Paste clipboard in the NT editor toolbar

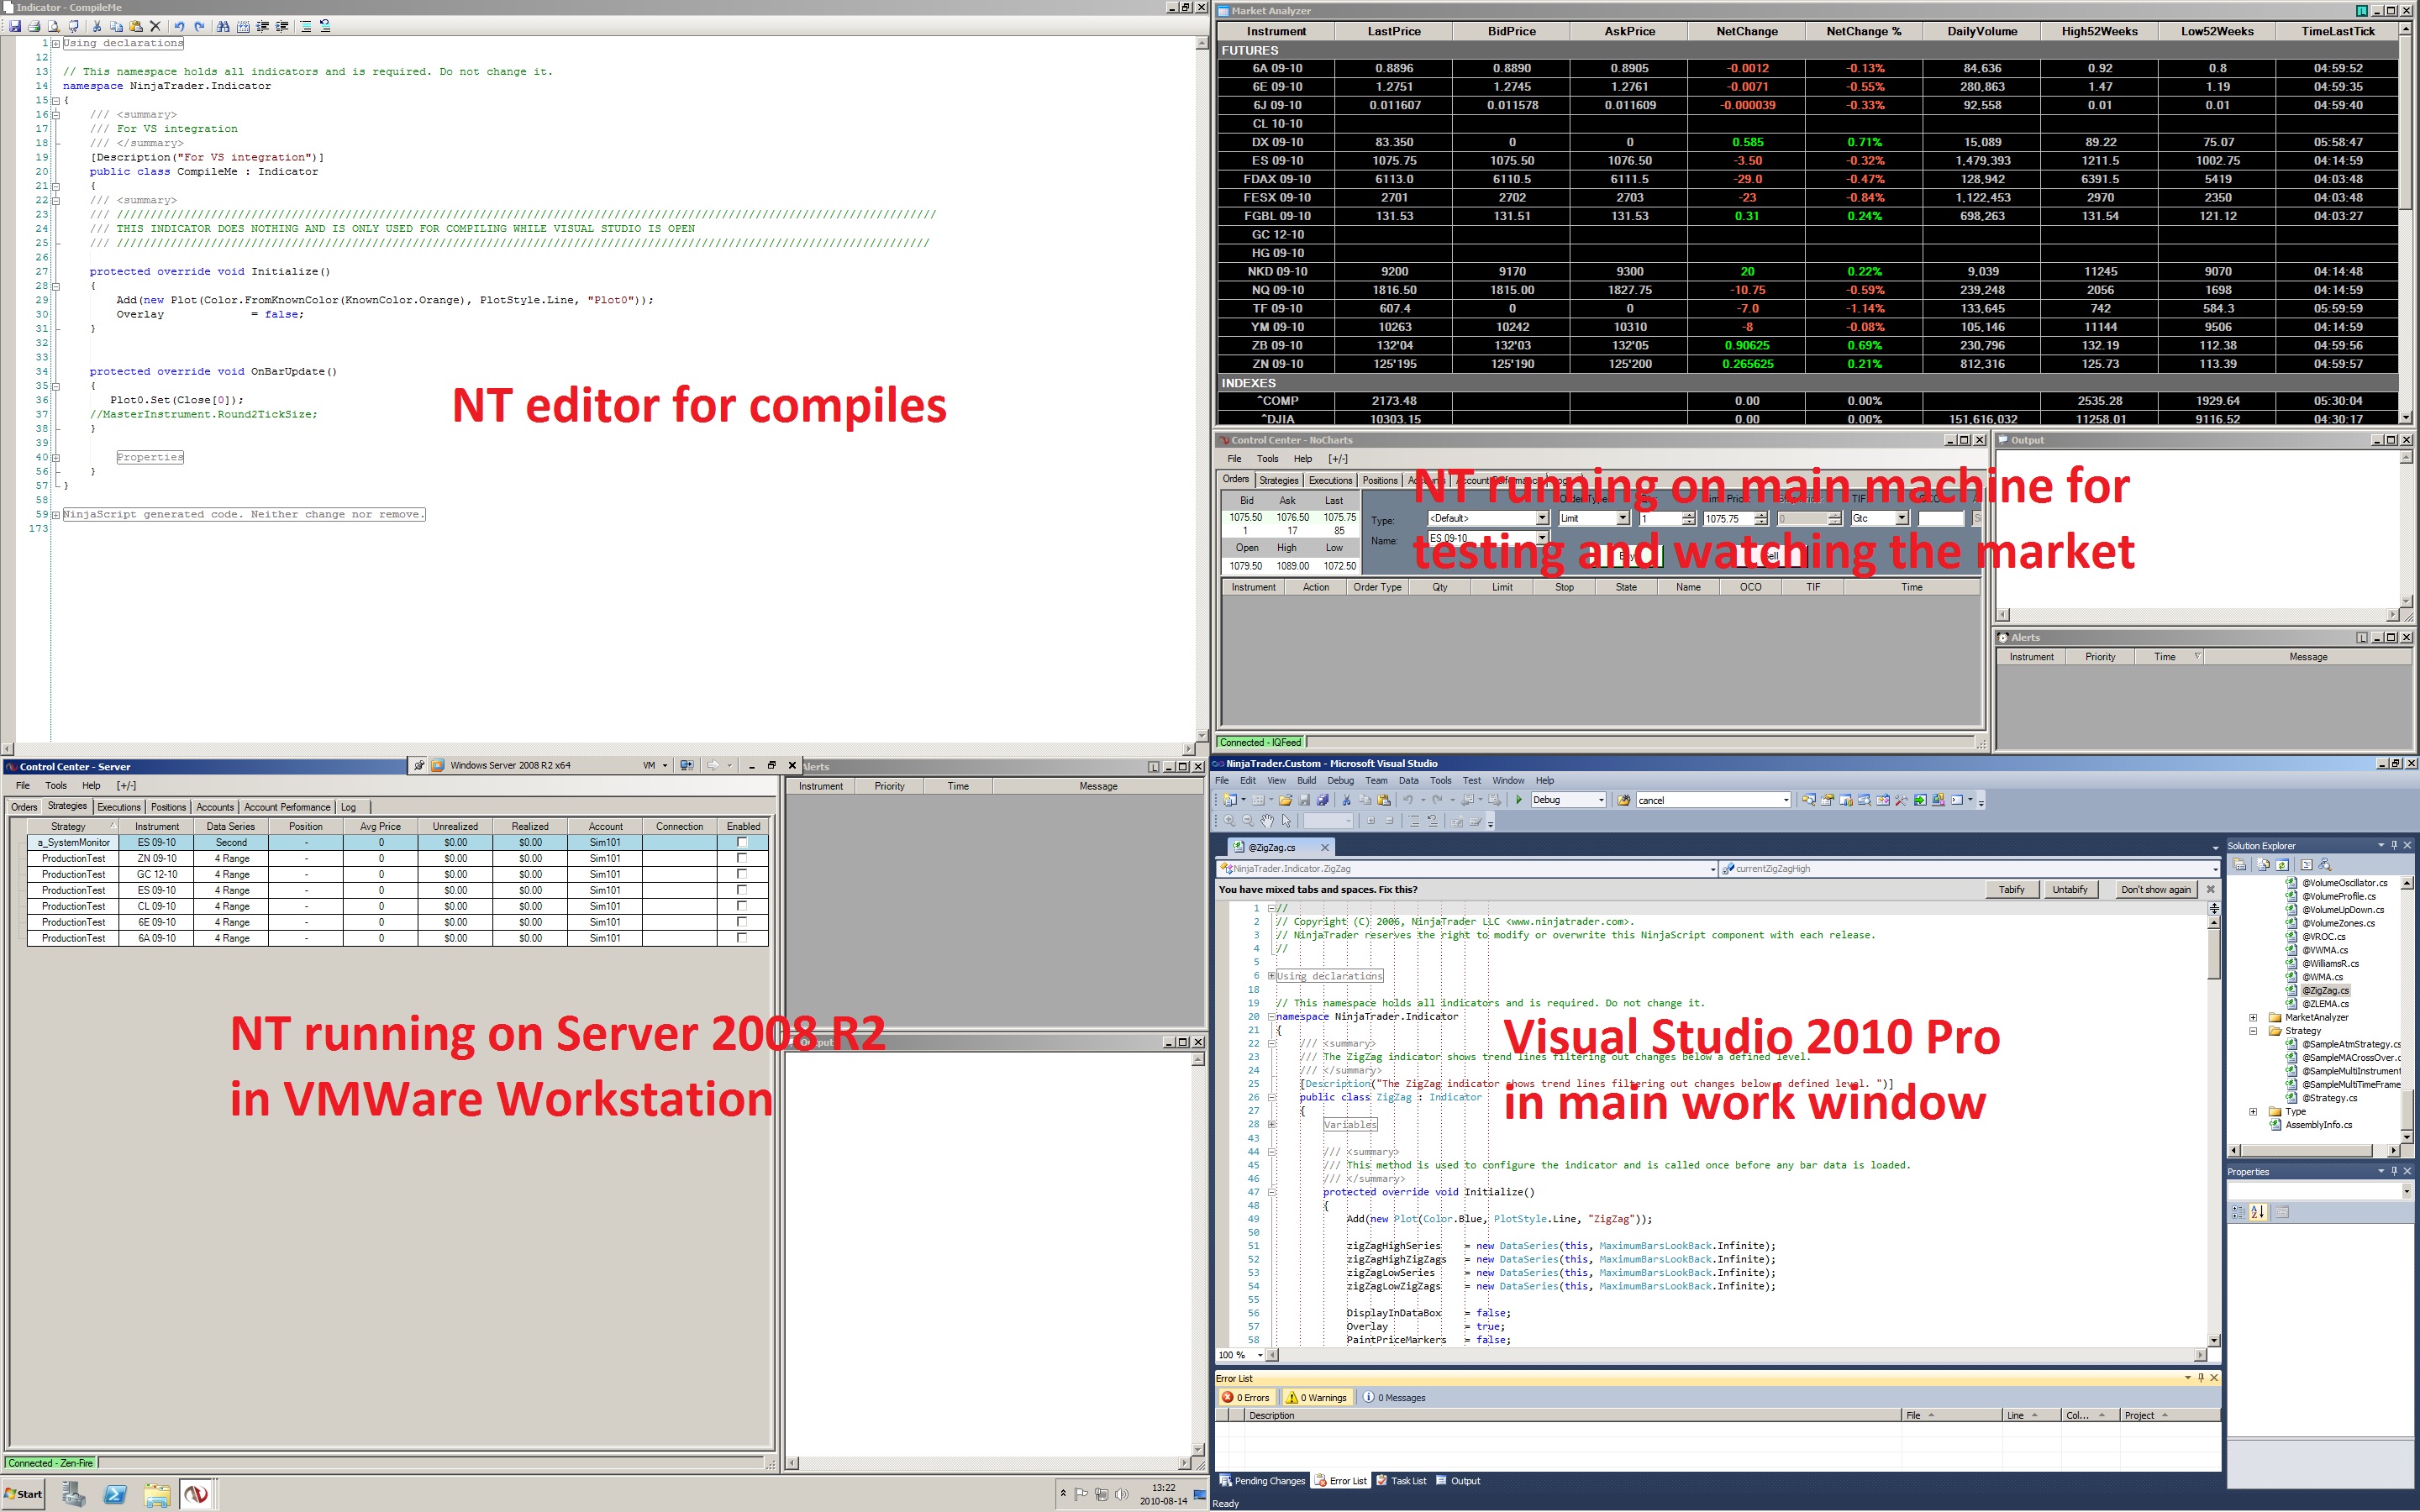click(x=136, y=26)
